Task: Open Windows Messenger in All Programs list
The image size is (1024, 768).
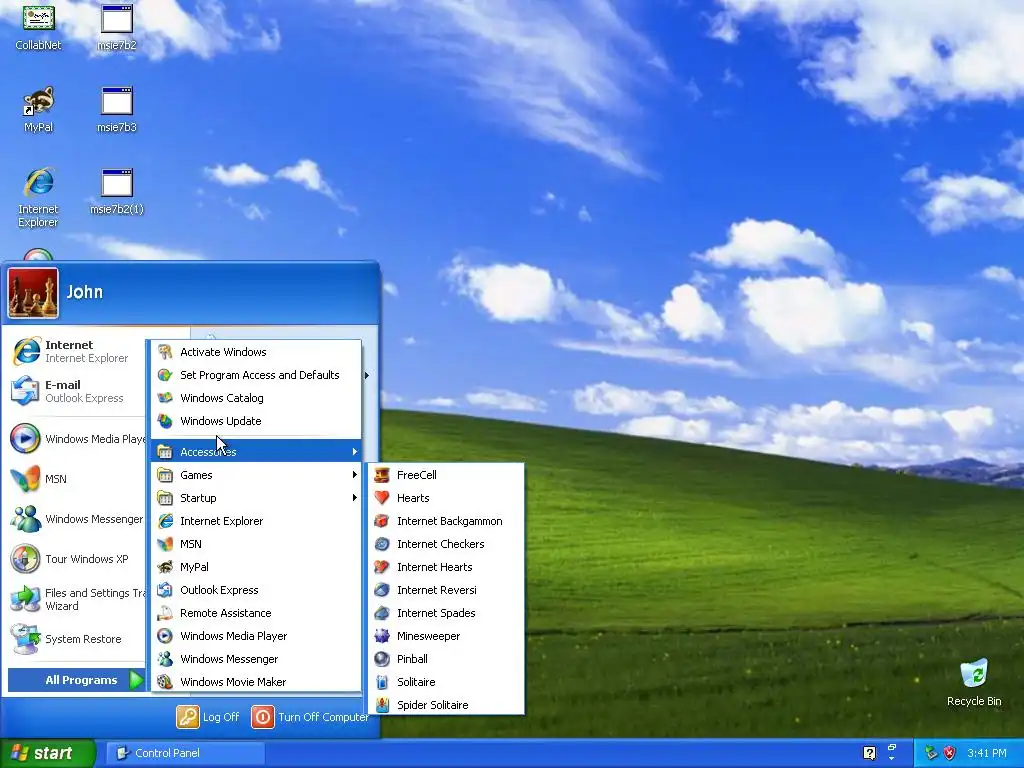Action: (257, 659)
